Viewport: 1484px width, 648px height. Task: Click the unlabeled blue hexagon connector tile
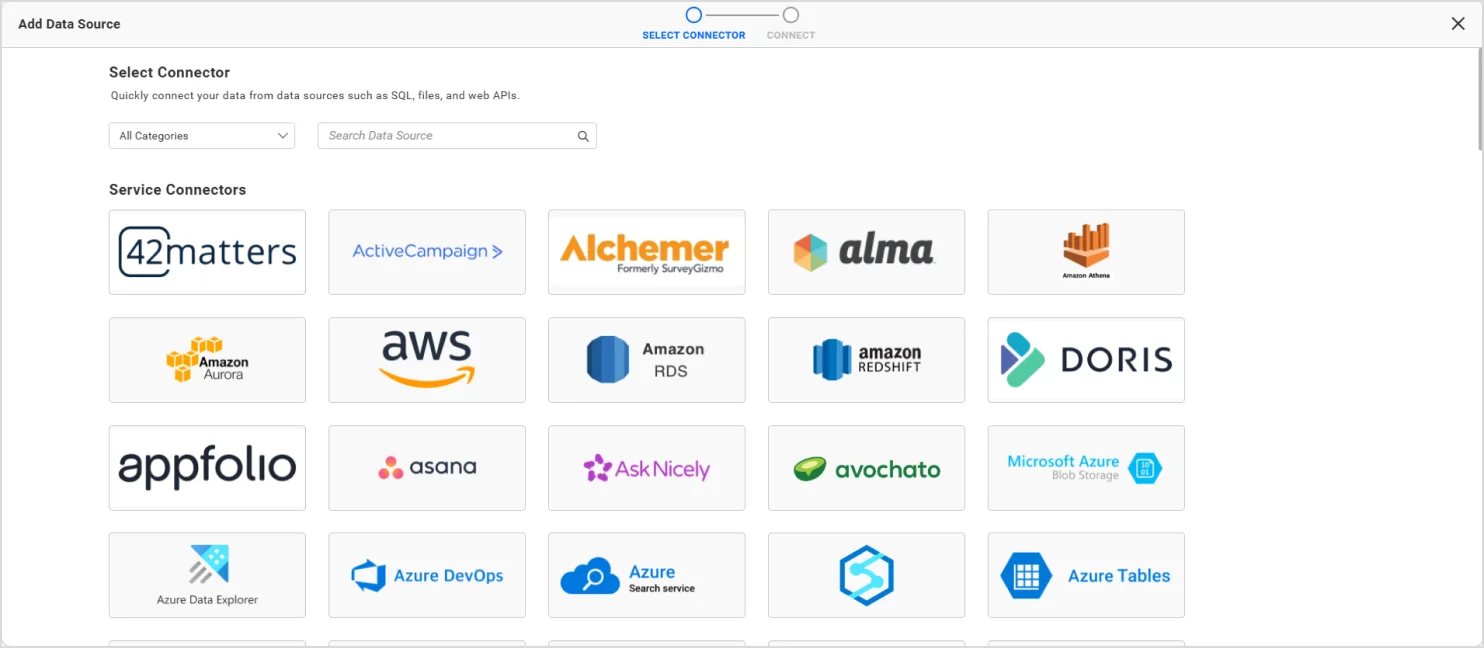point(866,575)
